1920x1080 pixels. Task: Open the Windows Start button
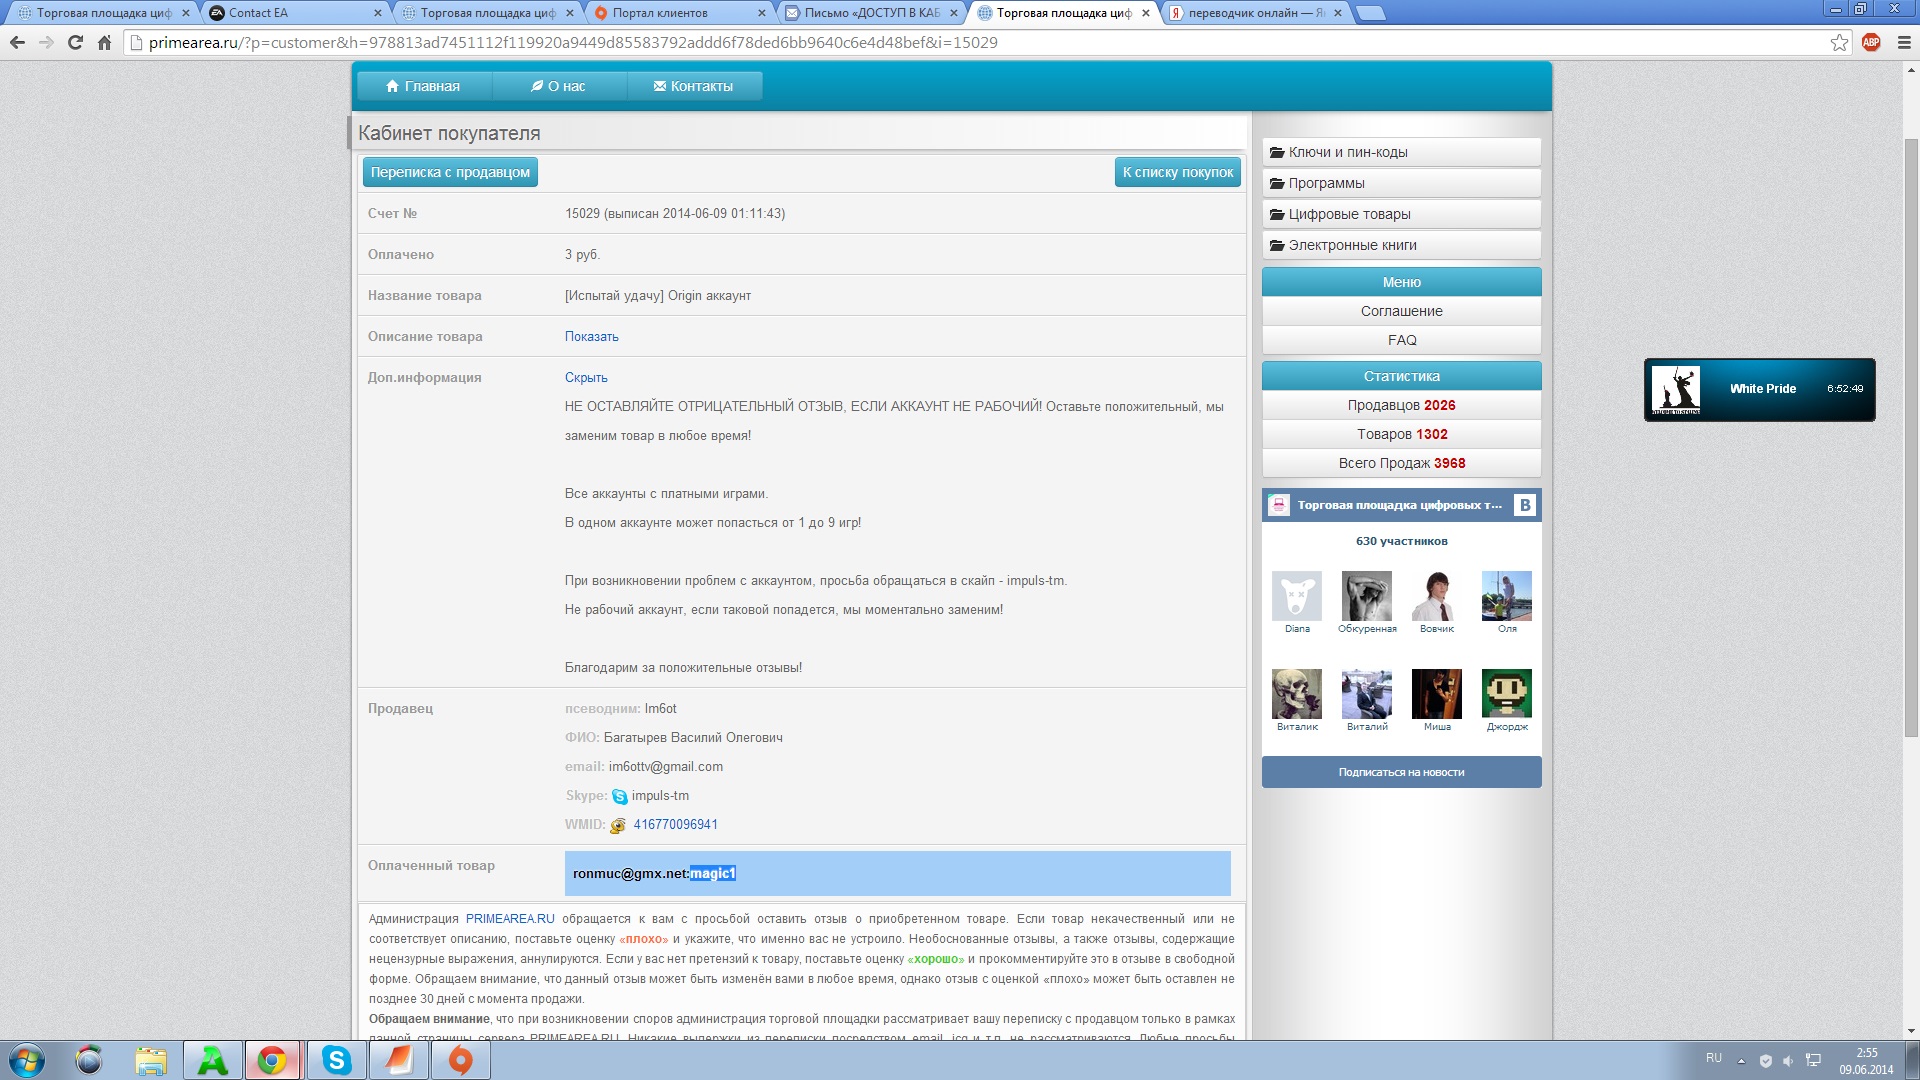[x=27, y=1060]
